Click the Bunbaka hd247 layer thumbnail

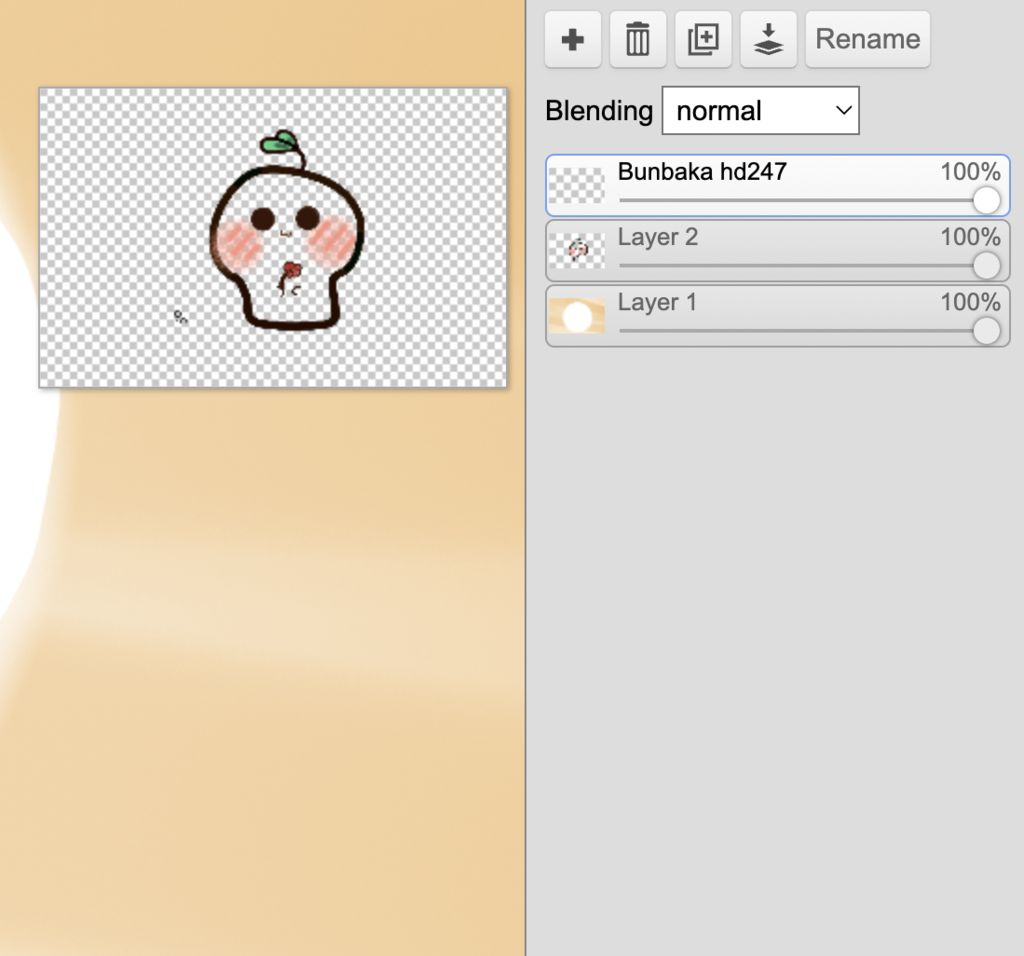577,185
